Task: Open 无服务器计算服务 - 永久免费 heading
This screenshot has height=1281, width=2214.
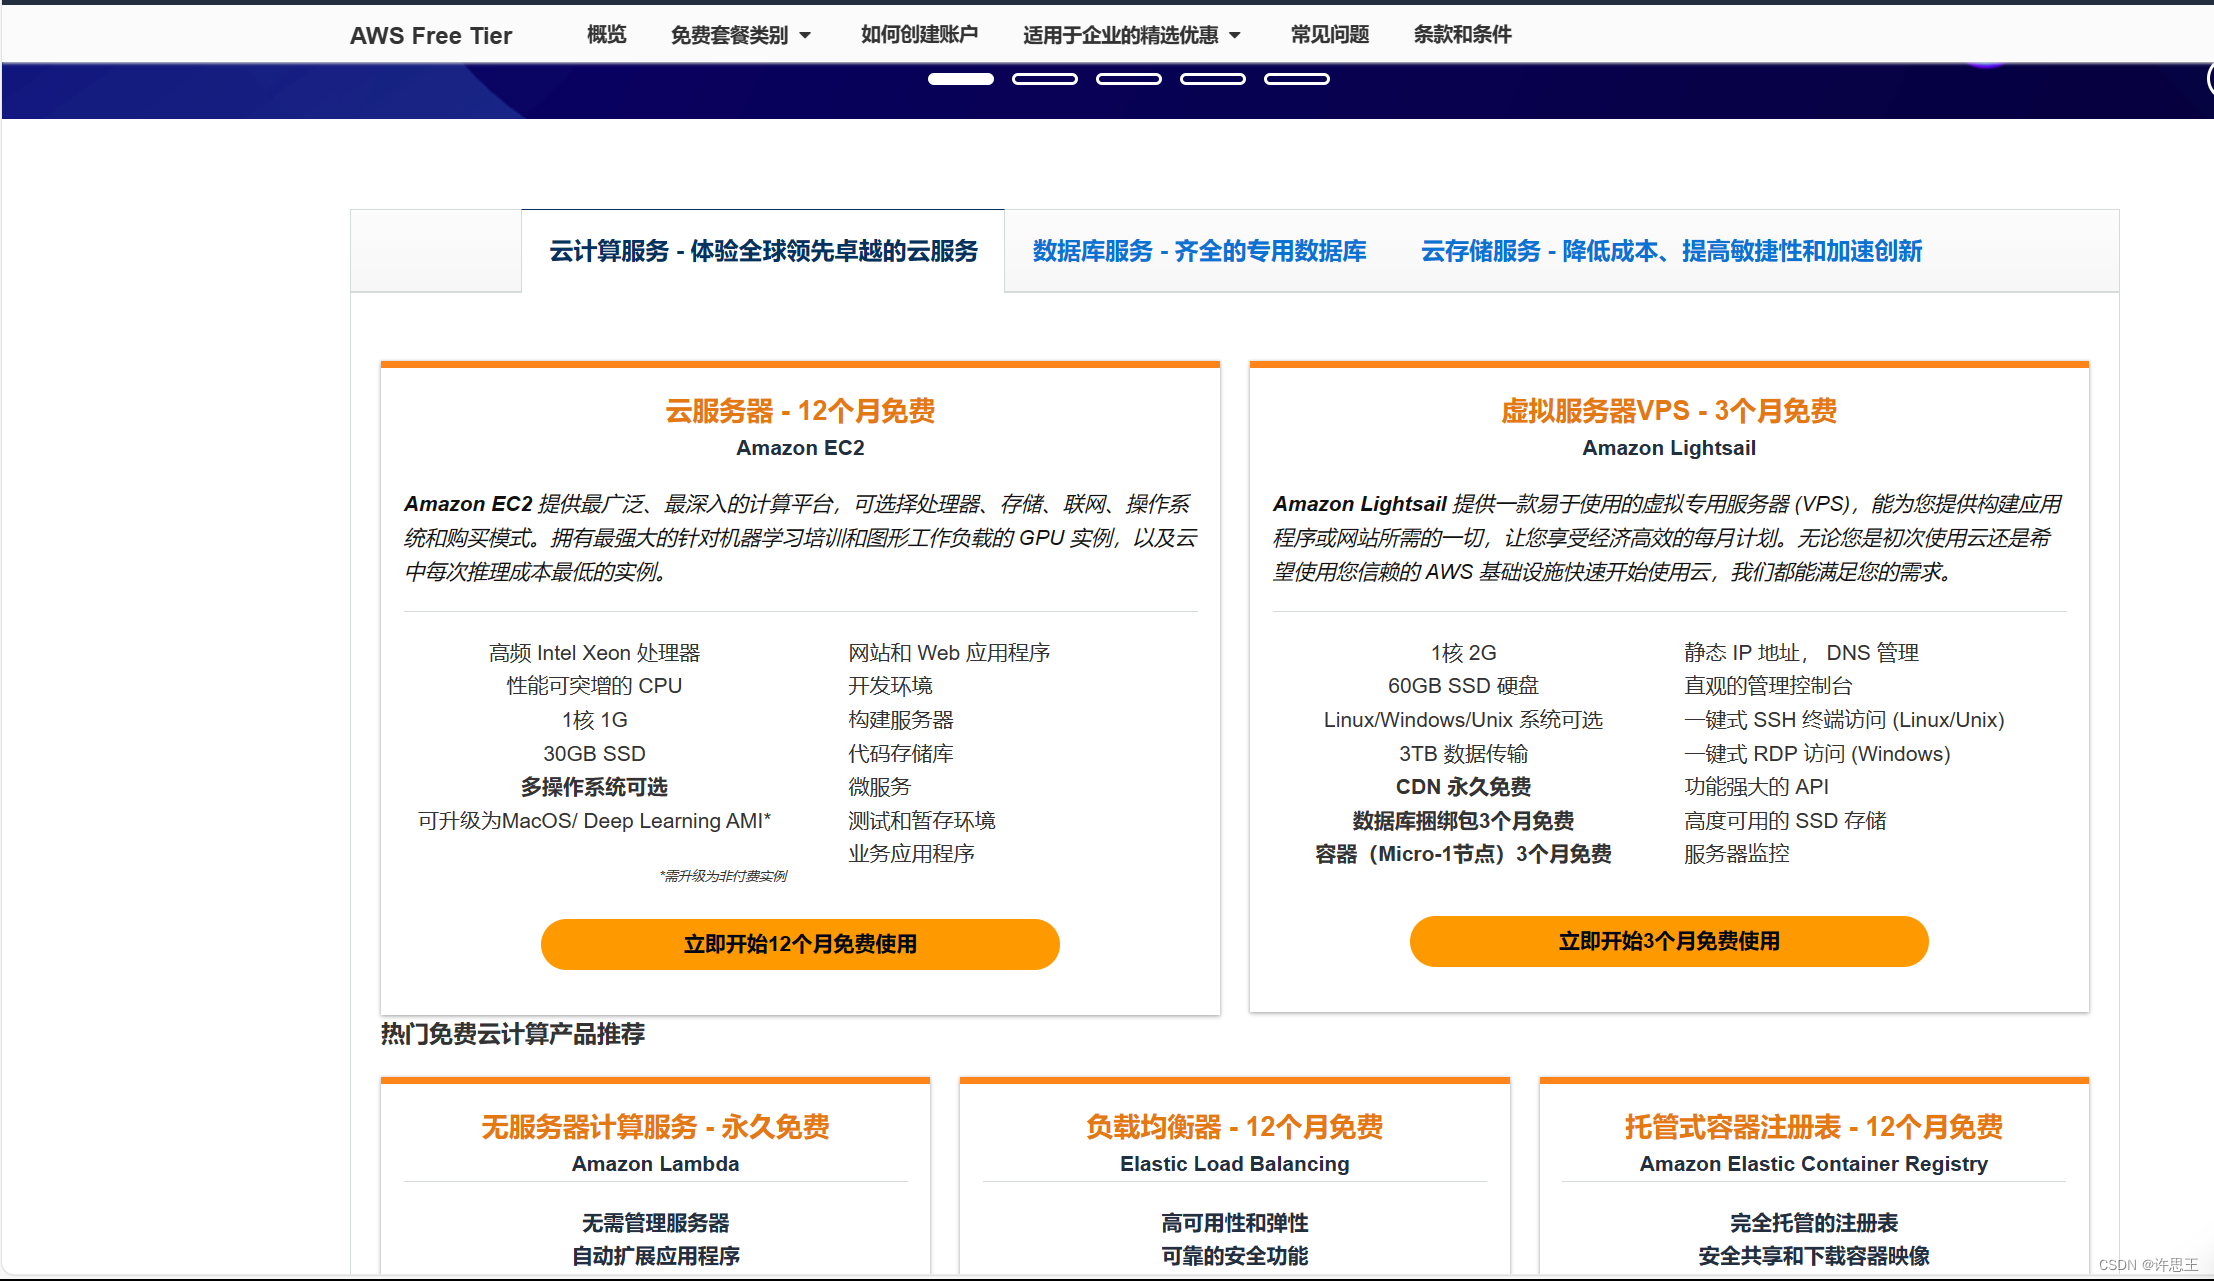Action: [x=655, y=1127]
